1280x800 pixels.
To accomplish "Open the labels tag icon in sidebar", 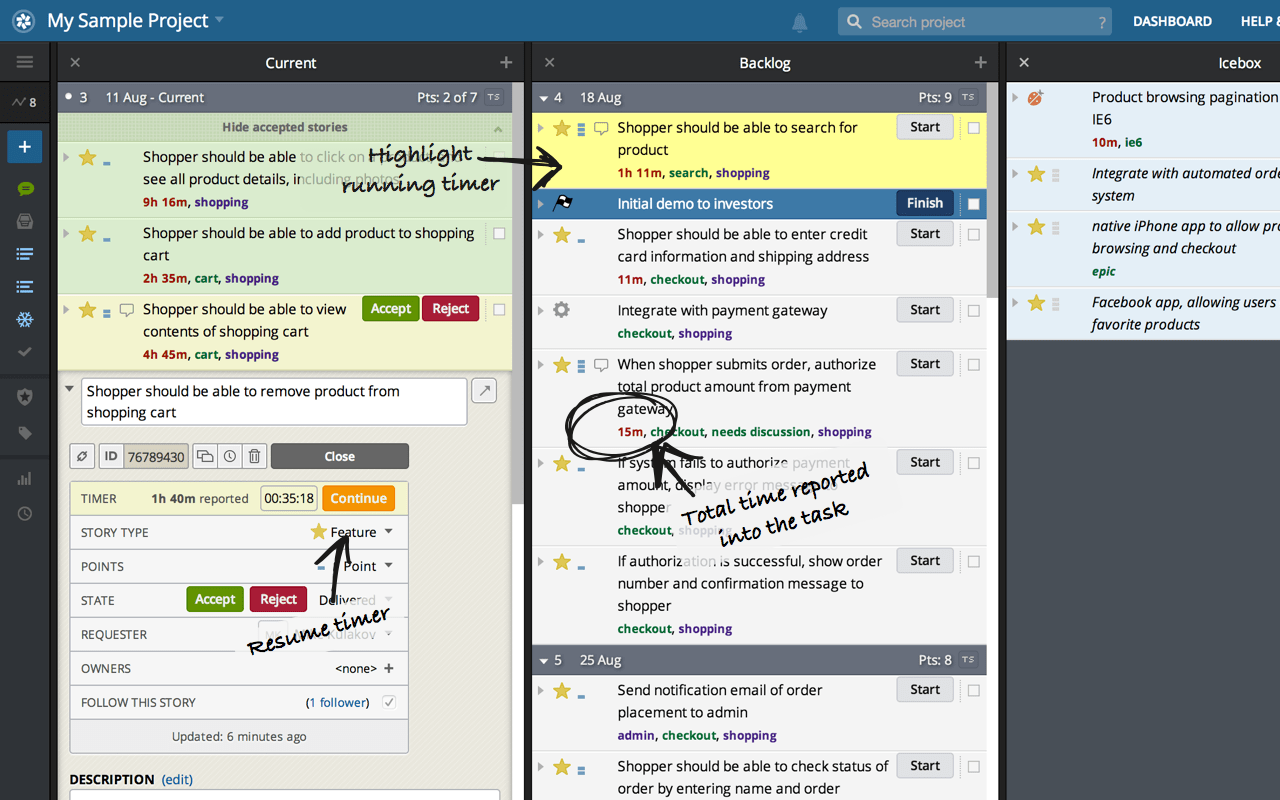I will (x=25, y=433).
